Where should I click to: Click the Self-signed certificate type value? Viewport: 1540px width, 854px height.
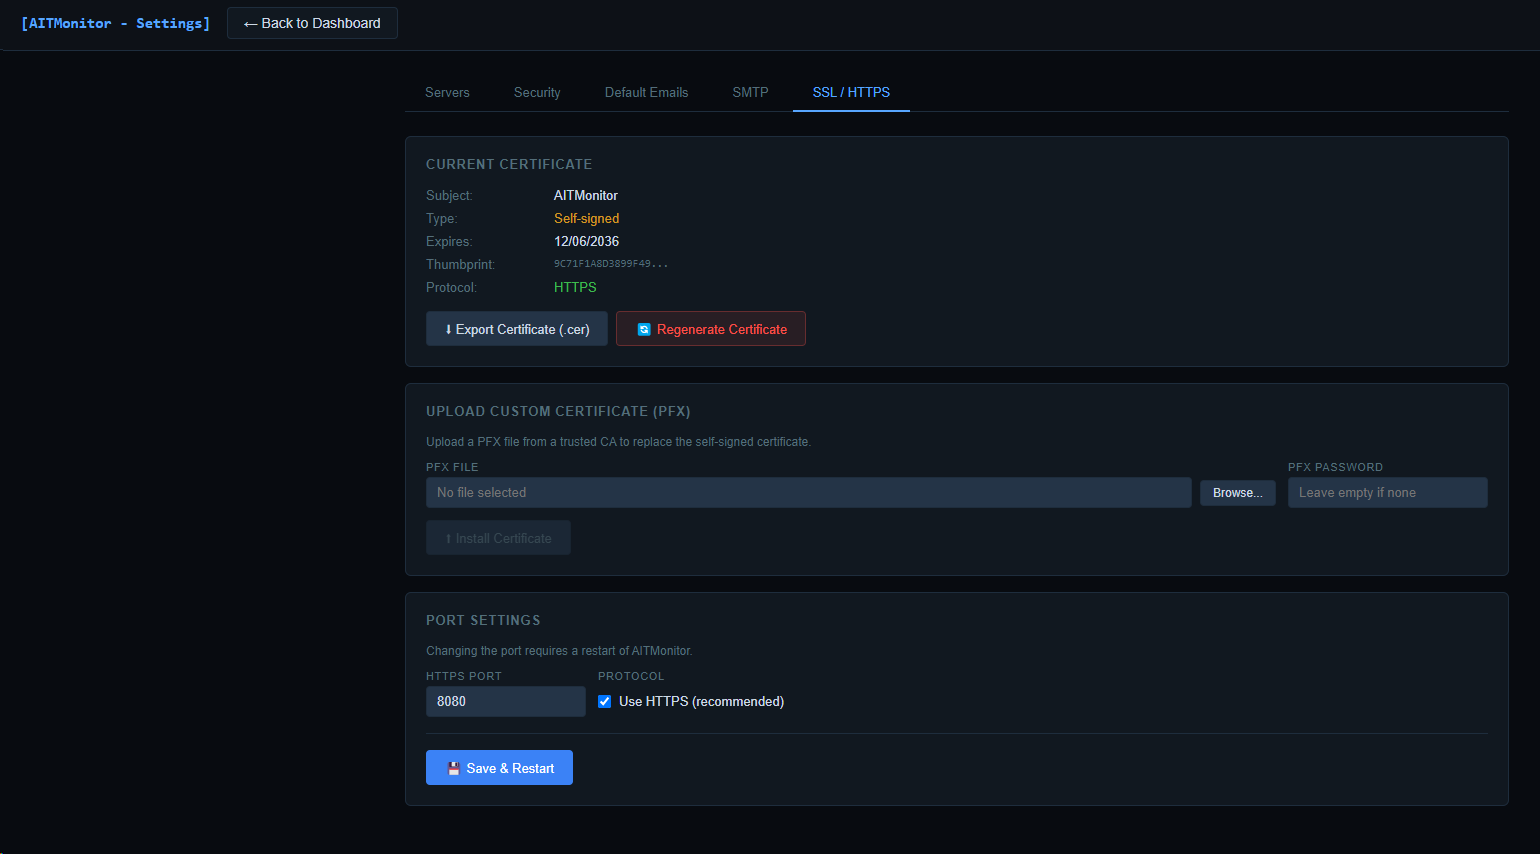point(587,218)
